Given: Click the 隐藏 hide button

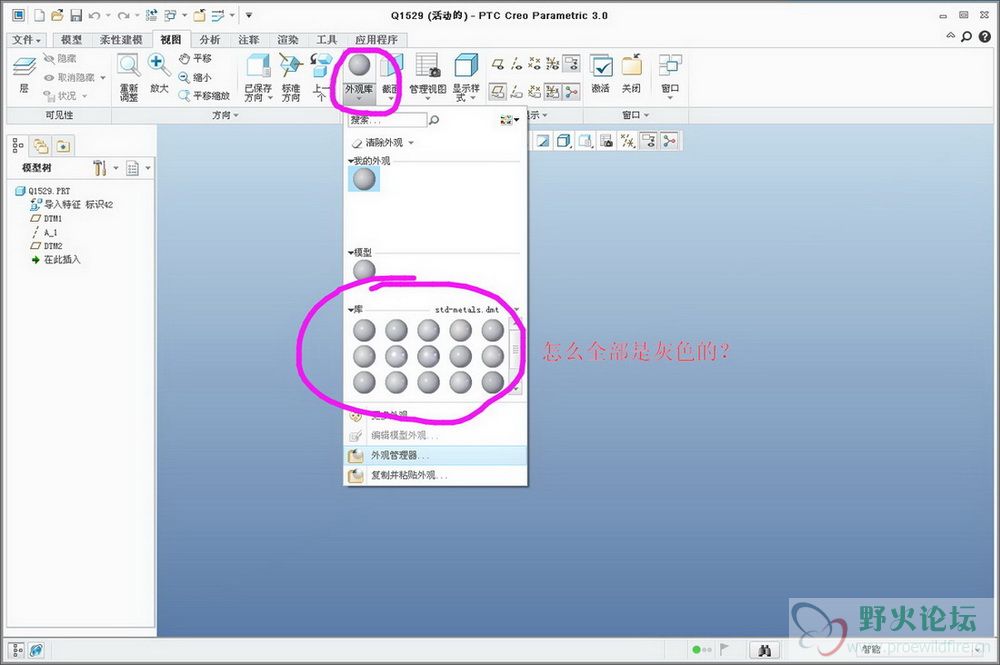Looking at the screenshot, I should (x=59, y=59).
